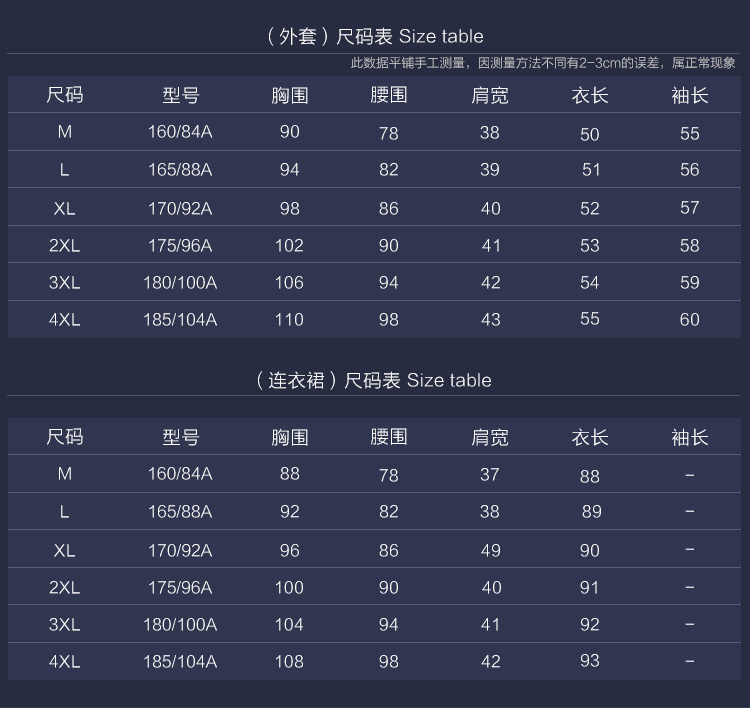The height and width of the screenshot is (708, 750).
Task: Click the 衣长 header in jacket table
Action: (x=590, y=96)
